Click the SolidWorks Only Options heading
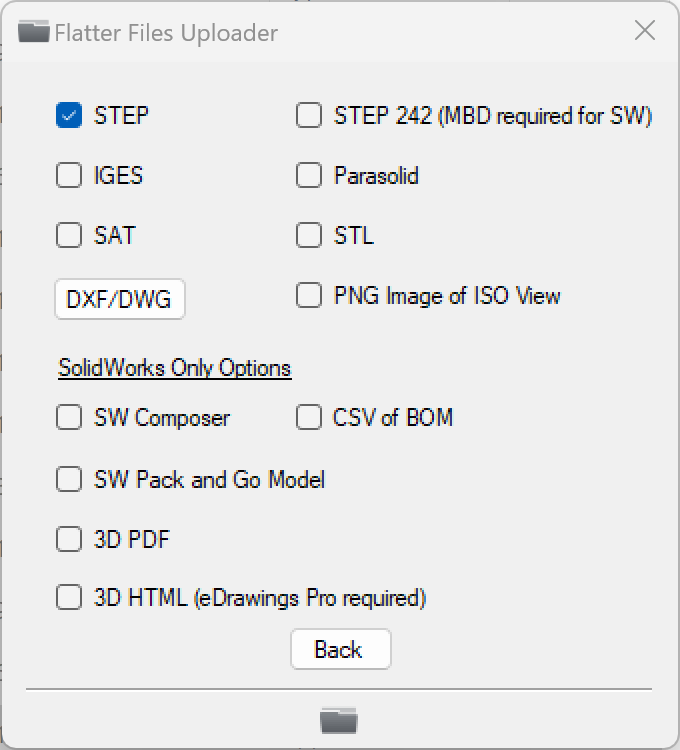Image resolution: width=680 pixels, height=750 pixels. pos(174,368)
